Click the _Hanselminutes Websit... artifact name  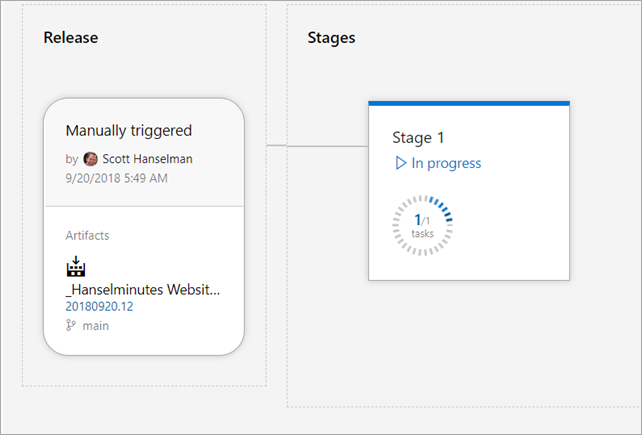click(x=143, y=290)
